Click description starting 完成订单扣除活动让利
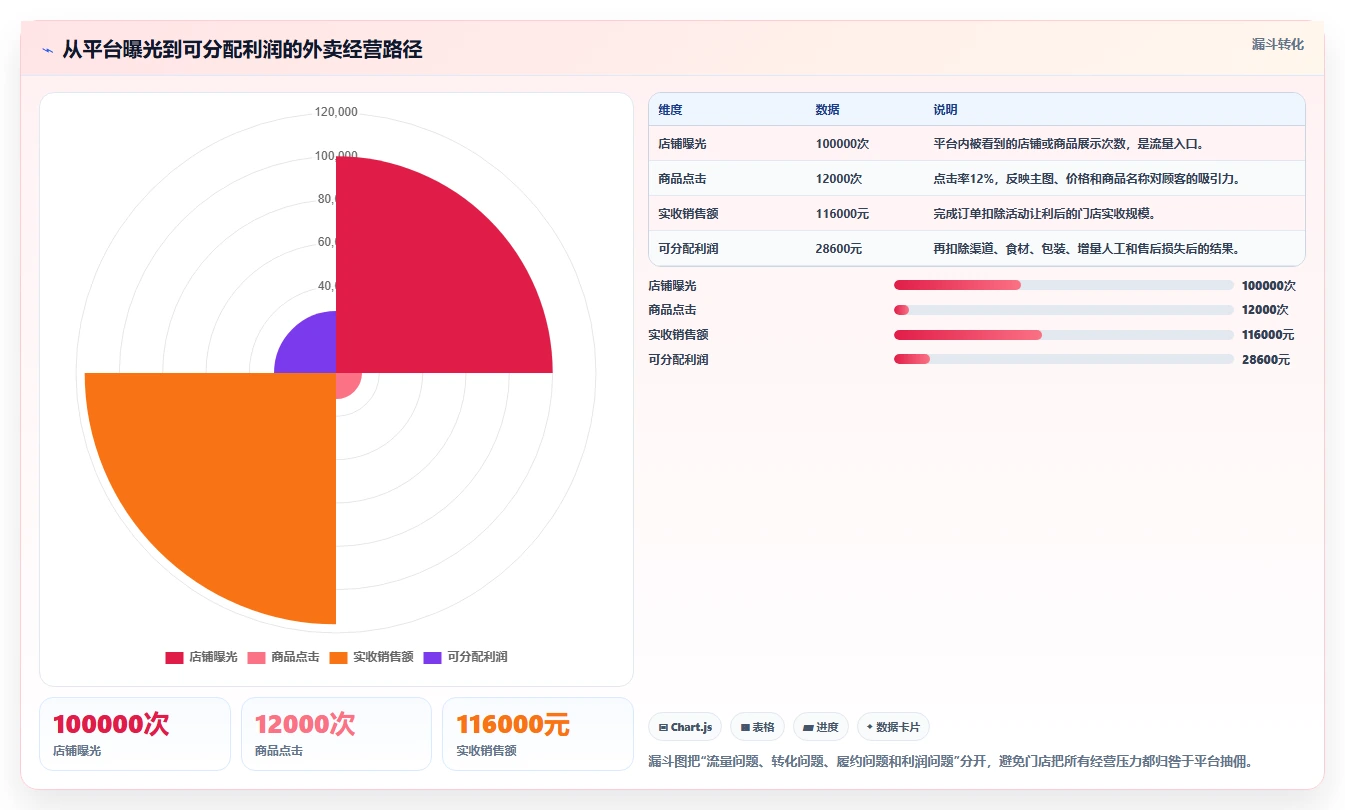 [x=1045, y=214]
